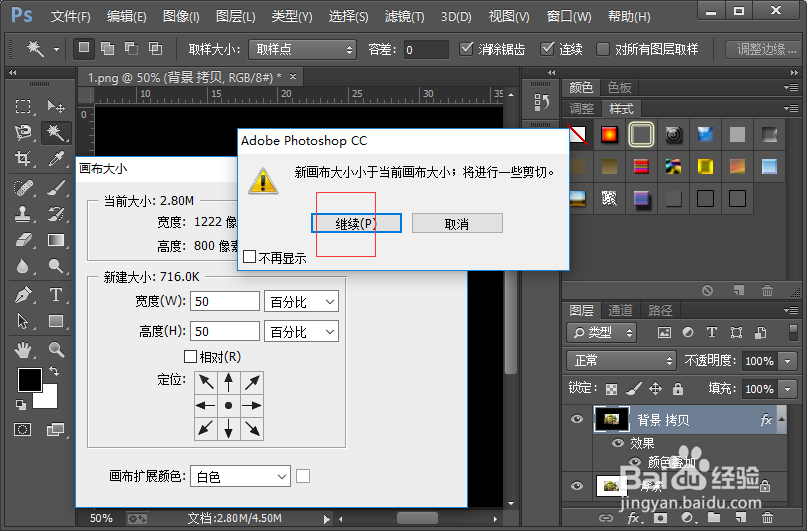
Task: Click New Selection mode in options bar
Action: tap(83, 49)
